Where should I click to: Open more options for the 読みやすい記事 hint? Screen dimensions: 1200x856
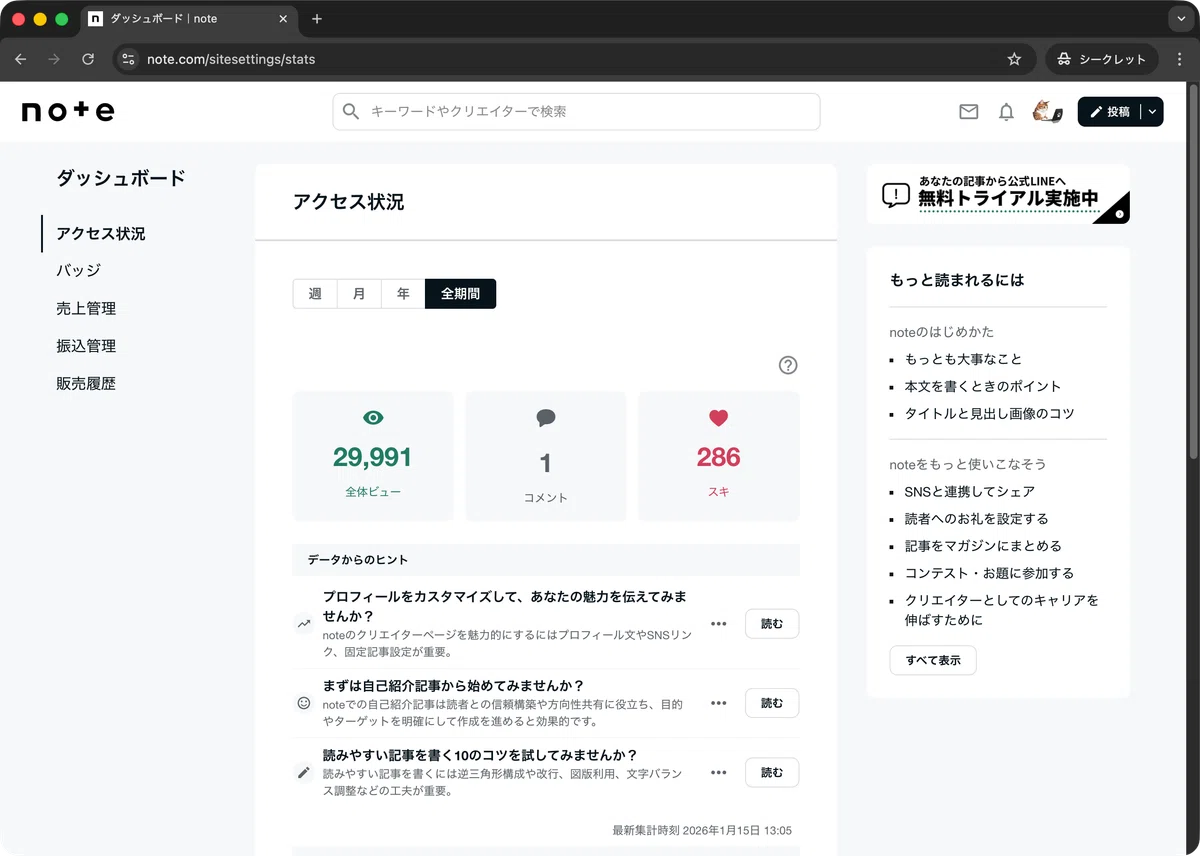tap(718, 772)
